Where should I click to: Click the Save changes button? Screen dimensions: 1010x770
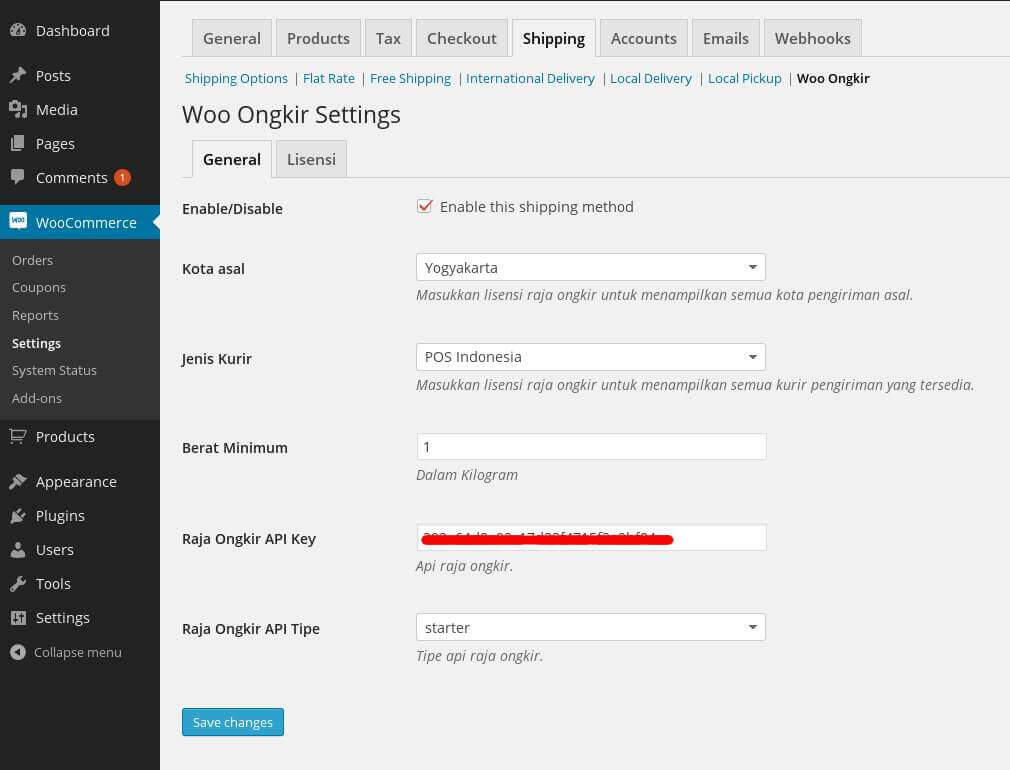pyautogui.click(x=233, y=722)
